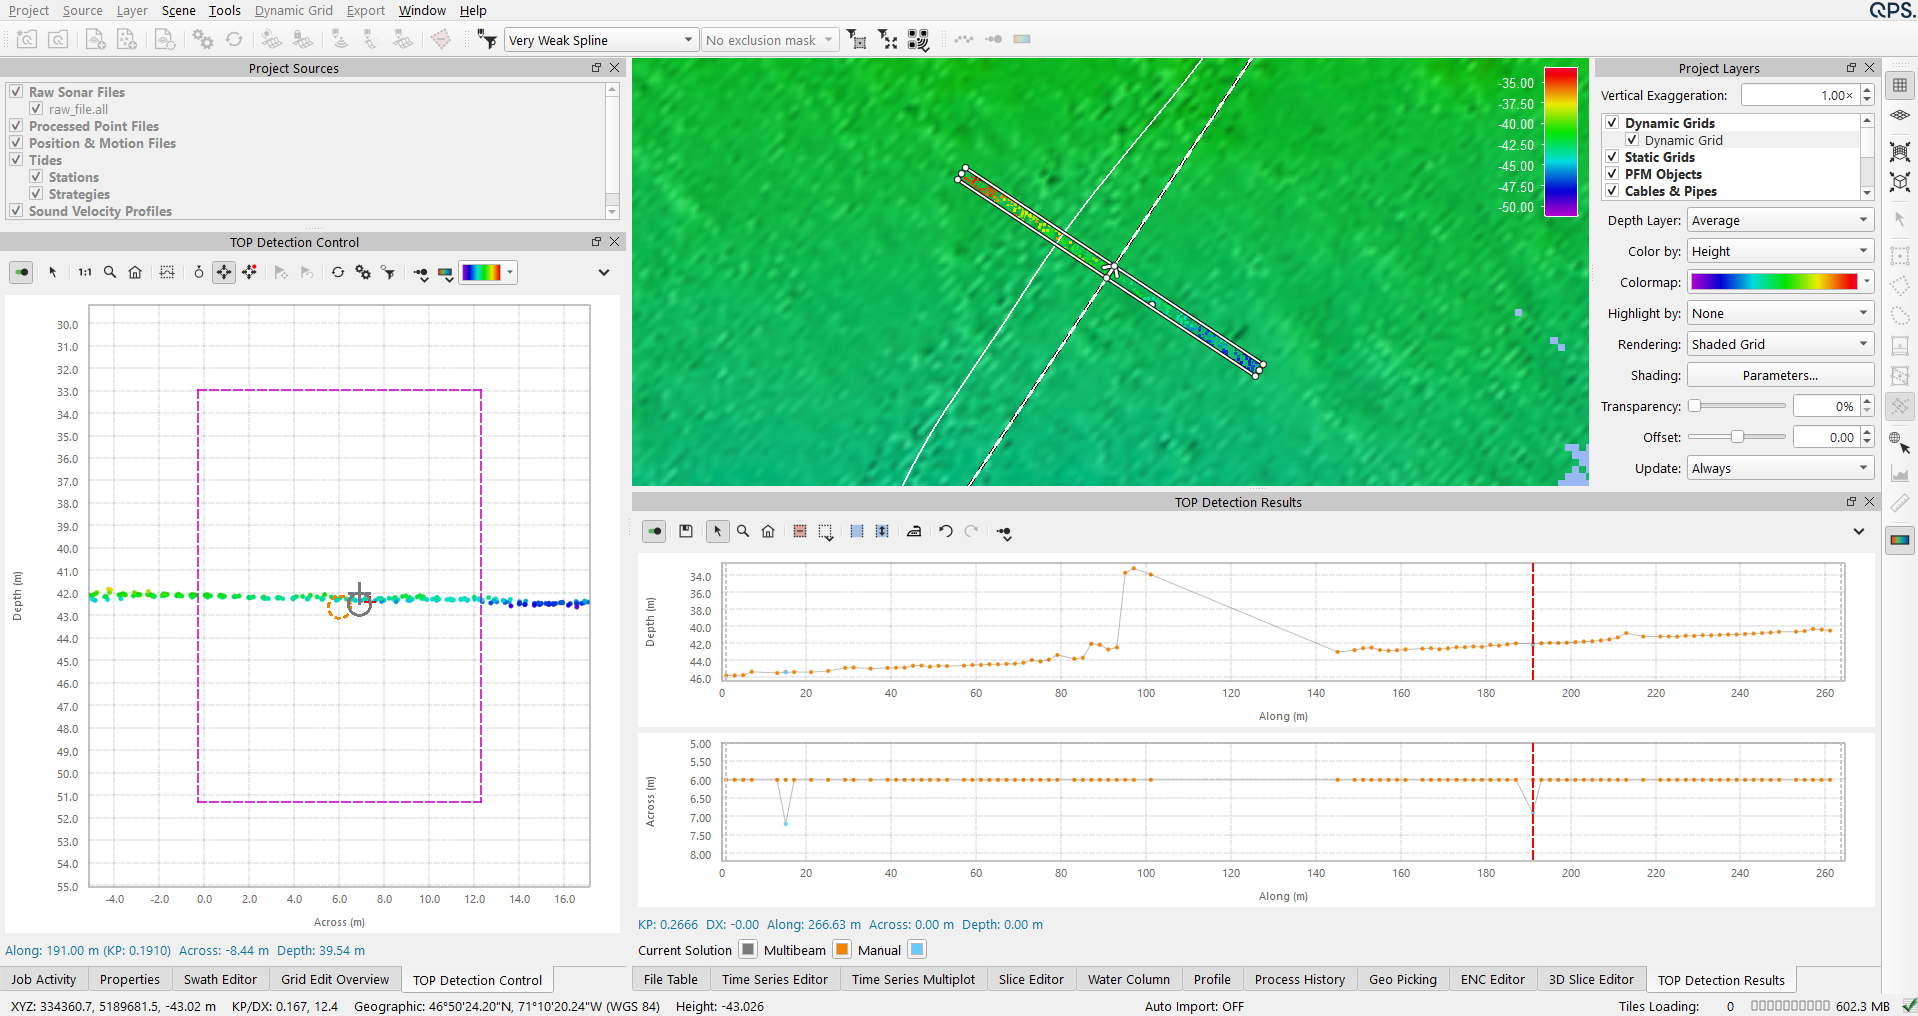
Task: Click the undo arrow in TOP Detection Results
Action: [945, 532]
